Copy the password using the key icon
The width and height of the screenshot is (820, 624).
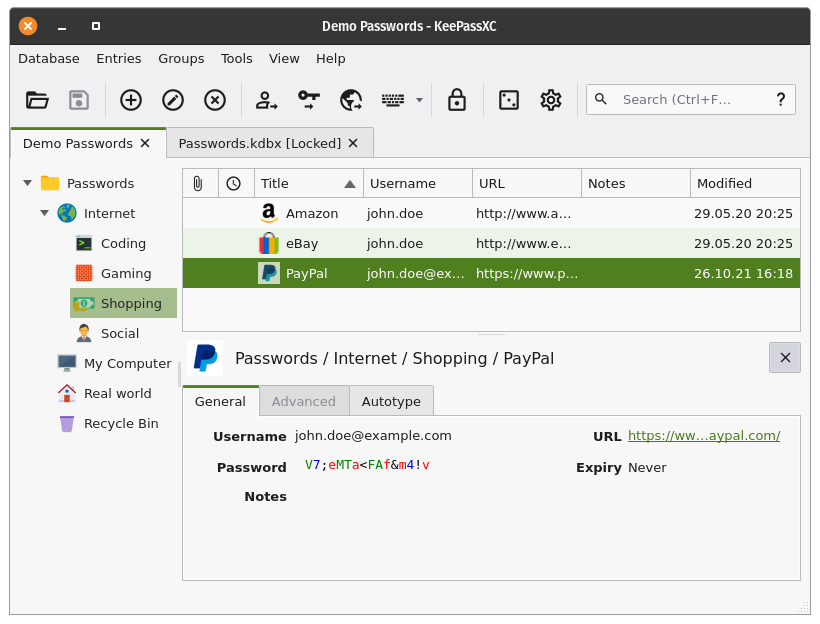pyautogui.click(x=308, y=99)
